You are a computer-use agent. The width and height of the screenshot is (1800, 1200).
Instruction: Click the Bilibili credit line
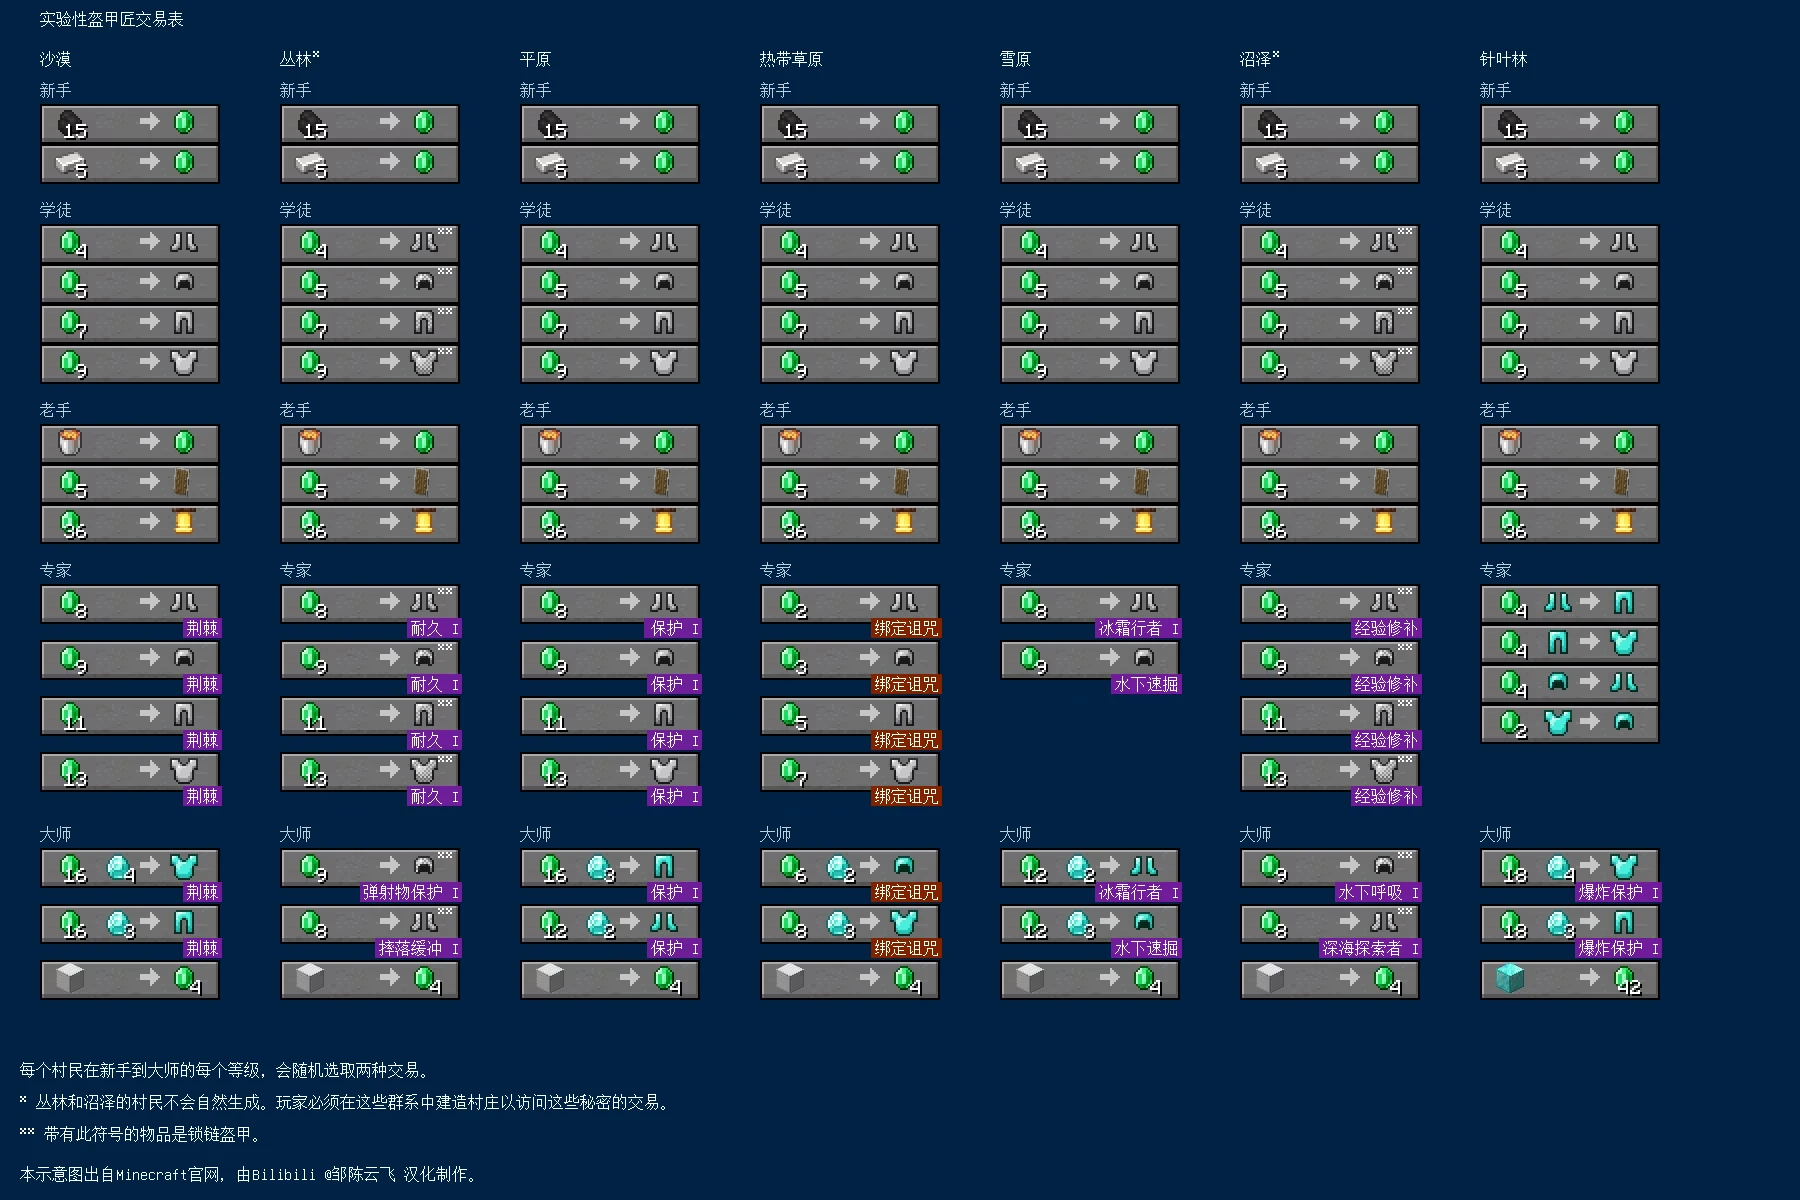point(250,1174)
